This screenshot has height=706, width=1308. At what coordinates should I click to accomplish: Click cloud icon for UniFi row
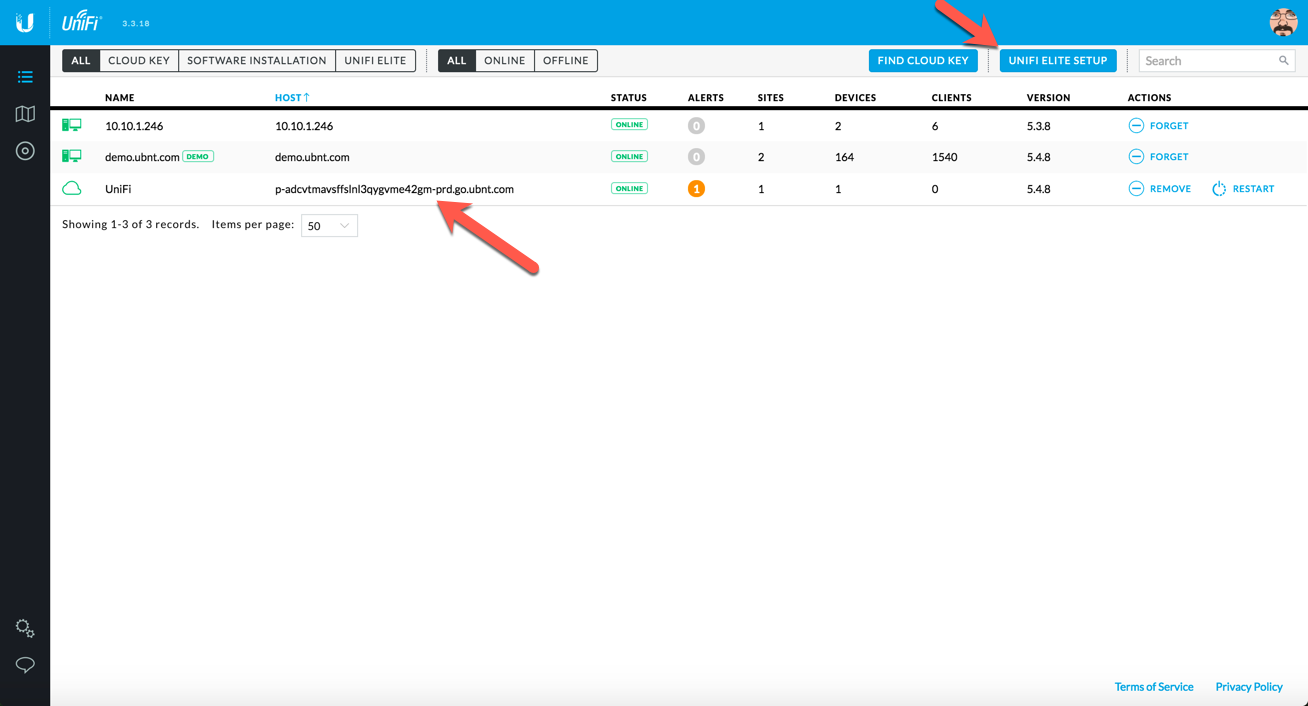coord(72,188)
